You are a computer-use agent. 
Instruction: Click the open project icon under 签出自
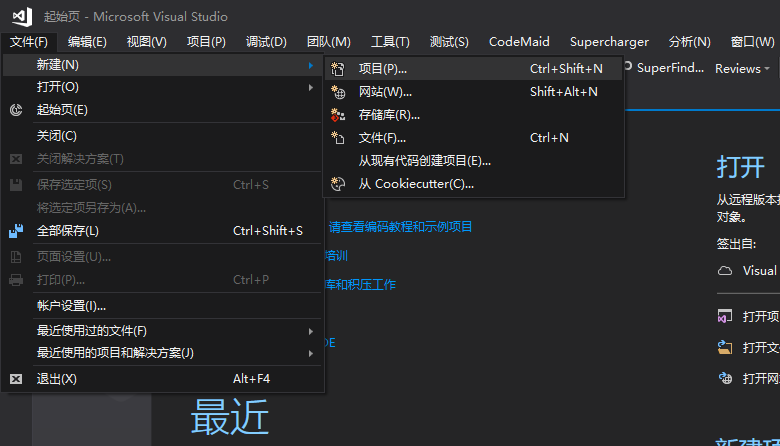point(725,316)
